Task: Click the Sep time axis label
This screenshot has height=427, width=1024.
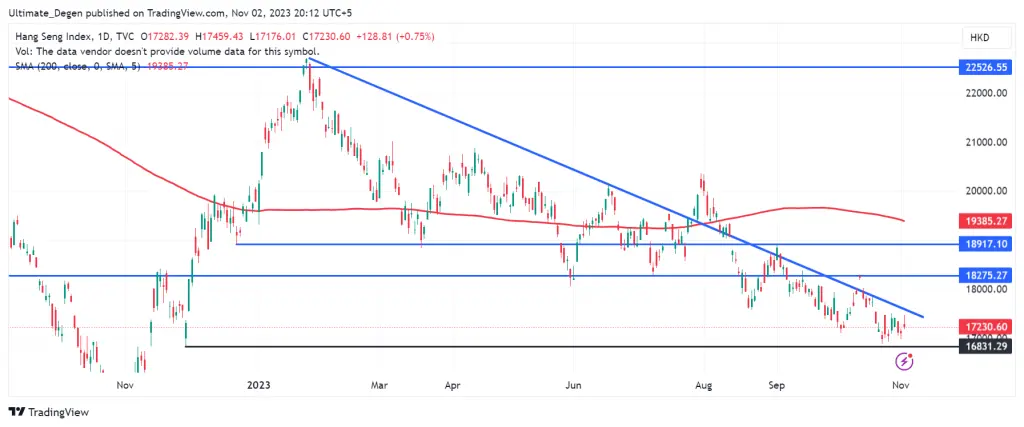Action: point(776,385)
